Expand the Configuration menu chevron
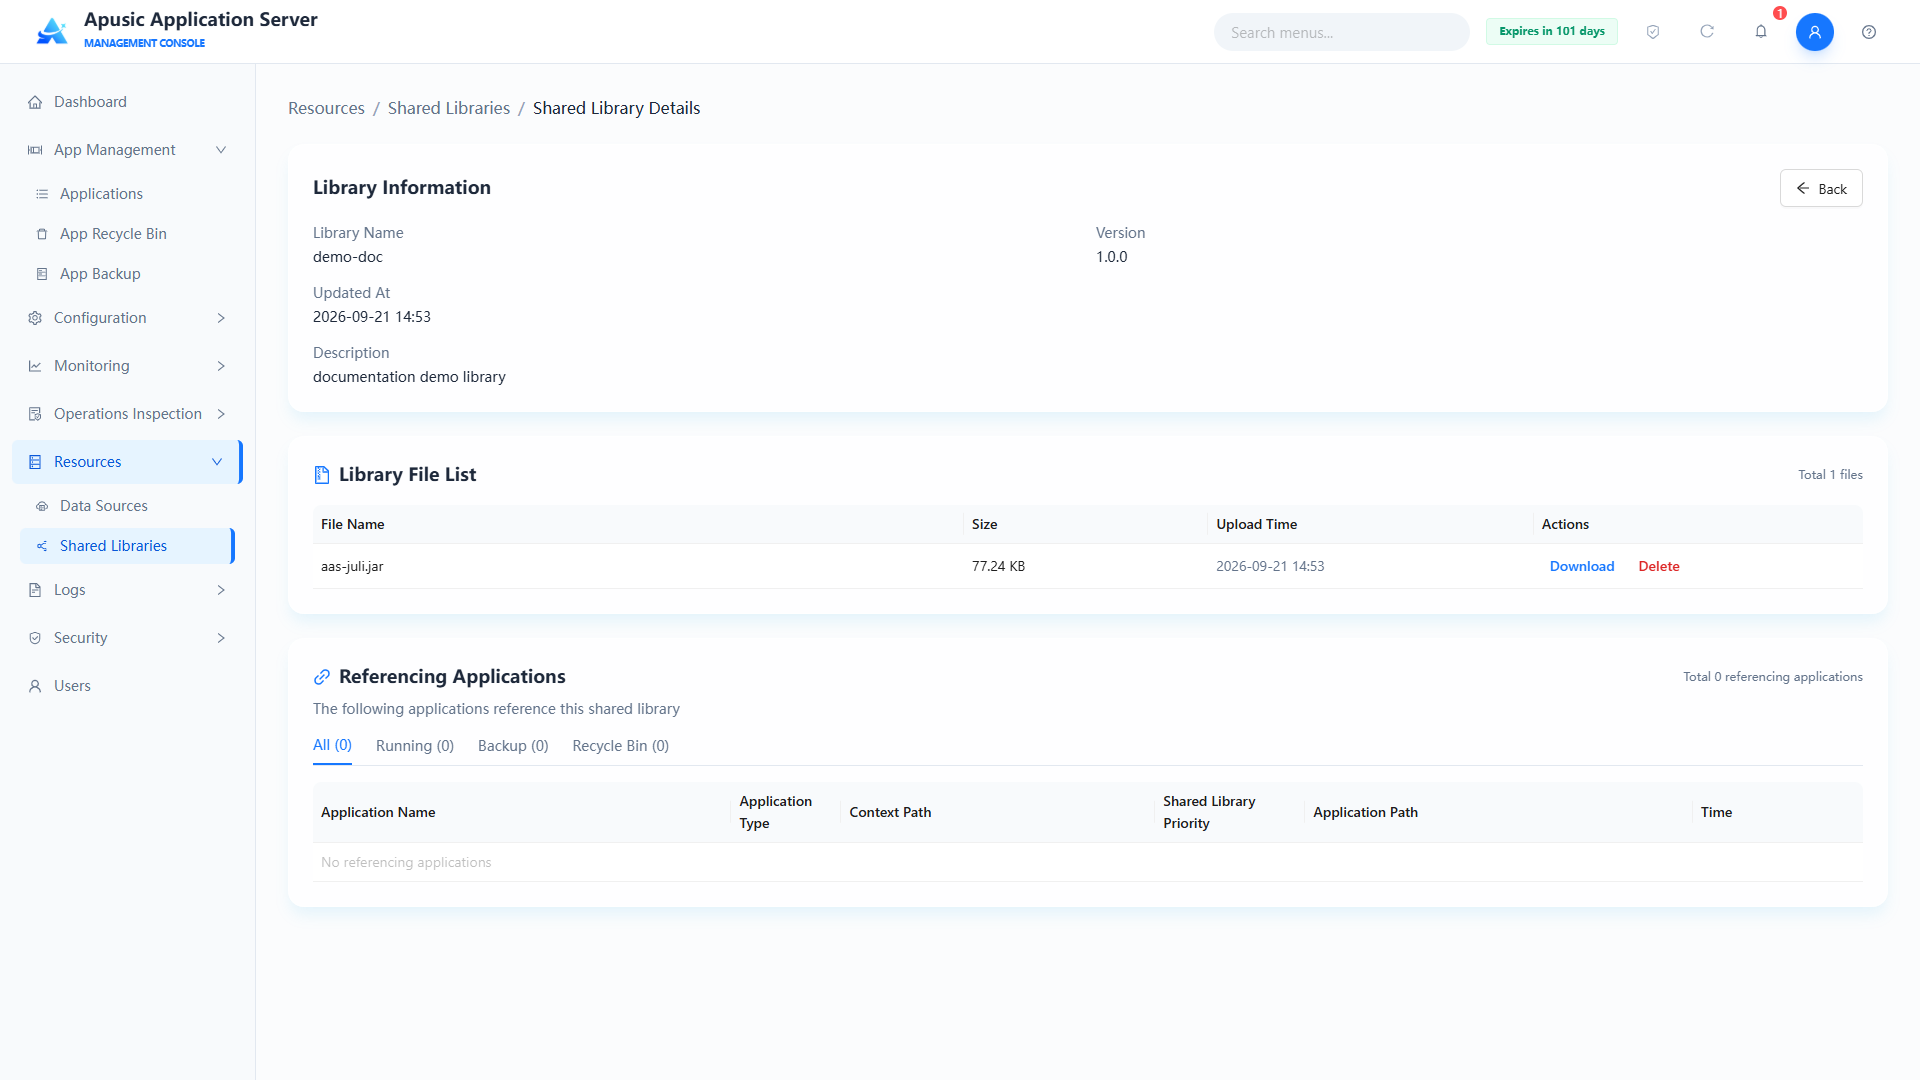 221,318
